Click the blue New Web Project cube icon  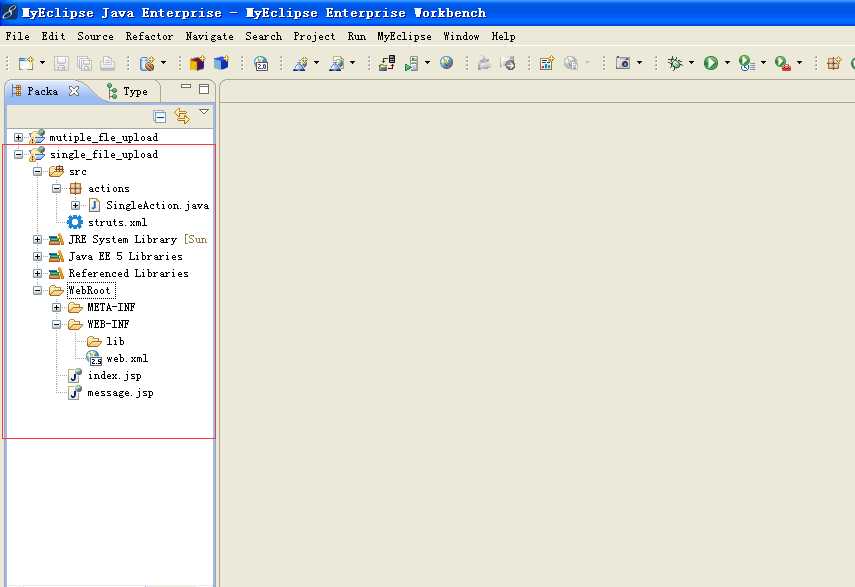tap(221, 63)
